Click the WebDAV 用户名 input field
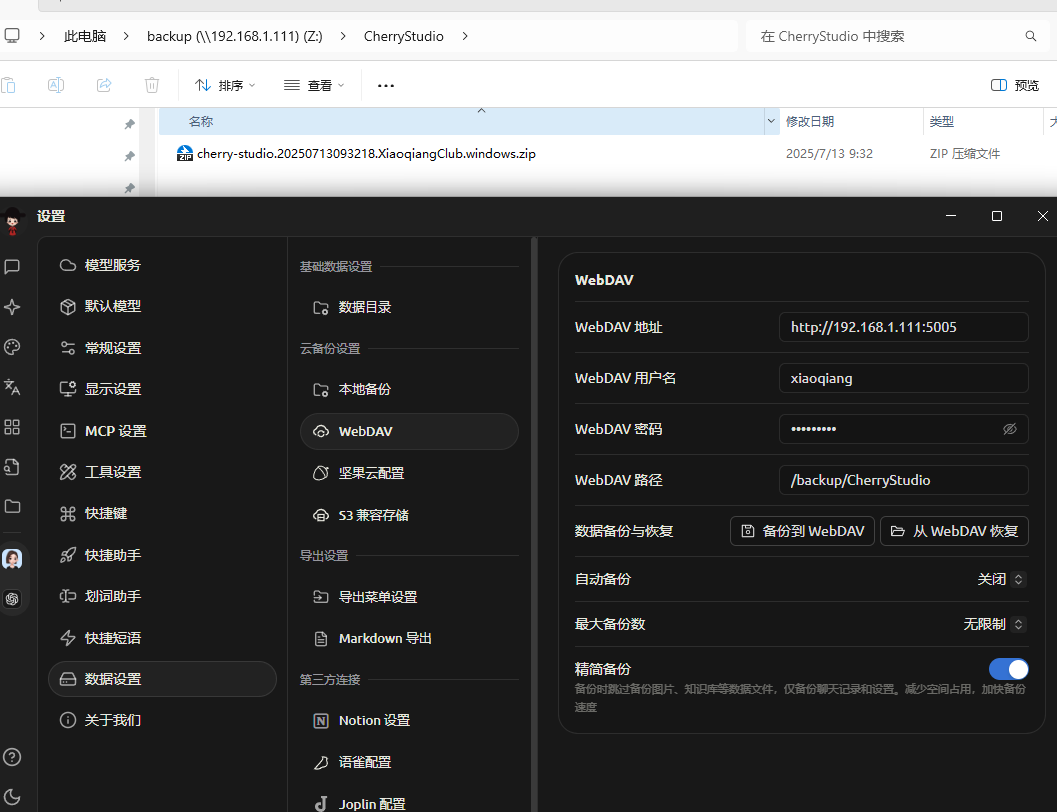Viewport: 1057px width, 812px height. pos(904,378)
